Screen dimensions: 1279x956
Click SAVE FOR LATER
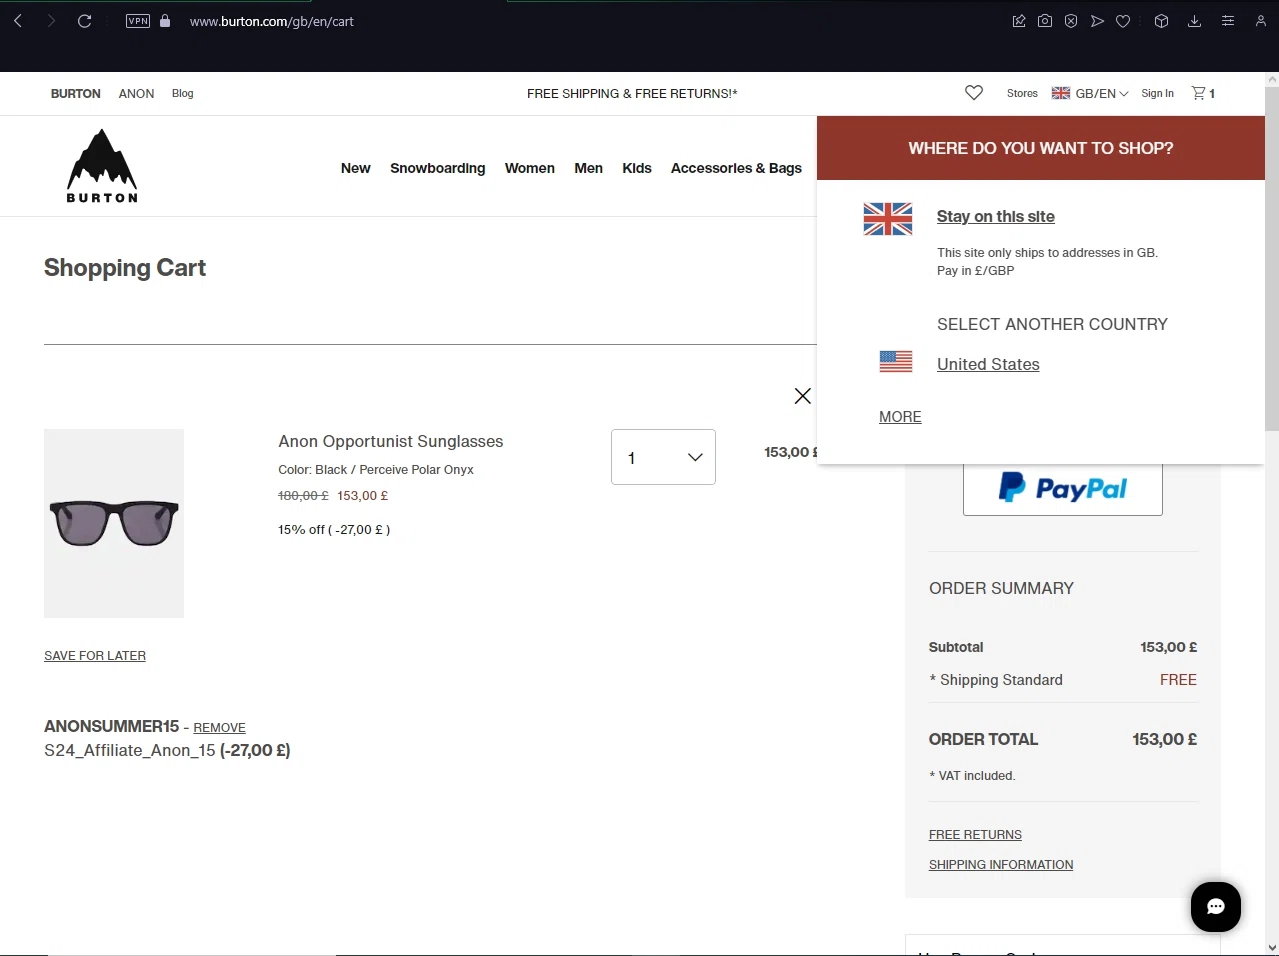point(95,656)
